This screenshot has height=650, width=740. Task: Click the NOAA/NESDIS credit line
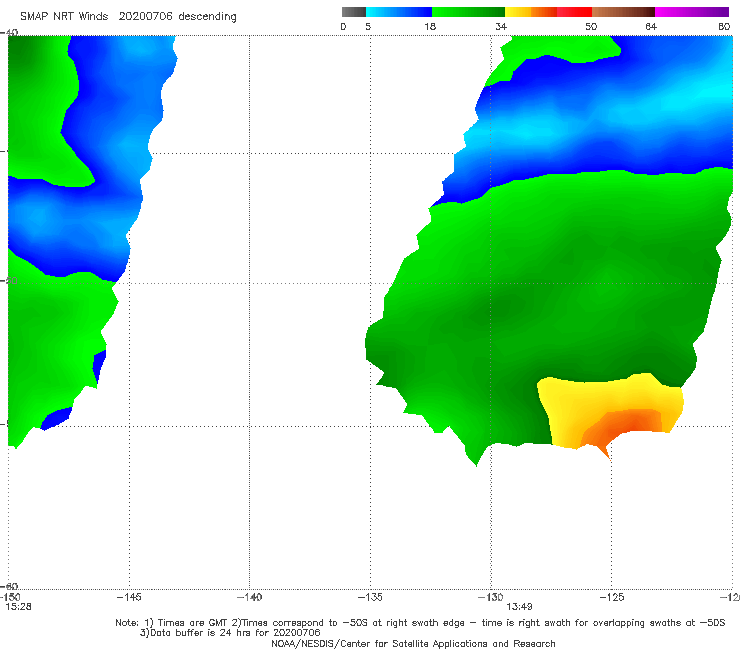point(413,643)
